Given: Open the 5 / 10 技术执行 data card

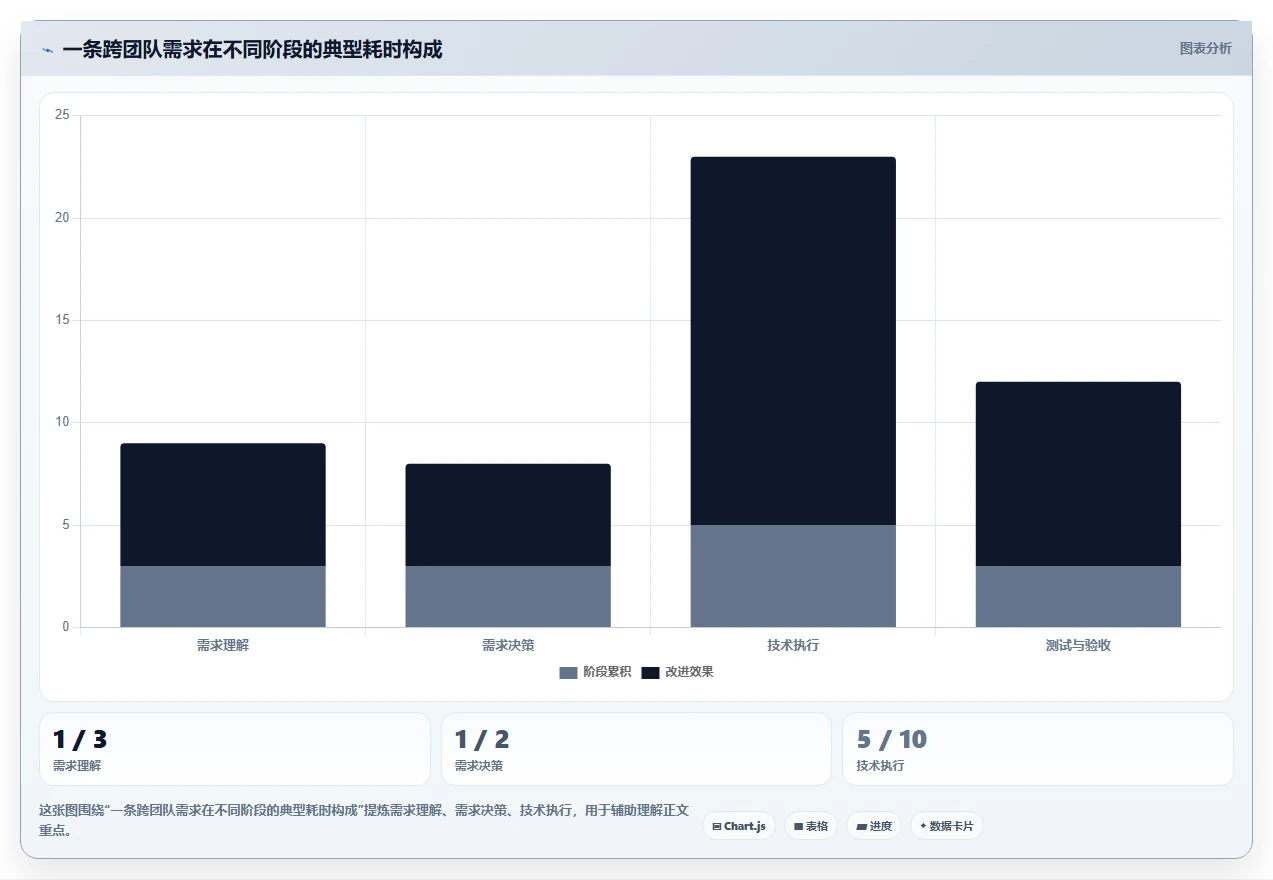Looking at the screenshot, I should pos(1038,749).
